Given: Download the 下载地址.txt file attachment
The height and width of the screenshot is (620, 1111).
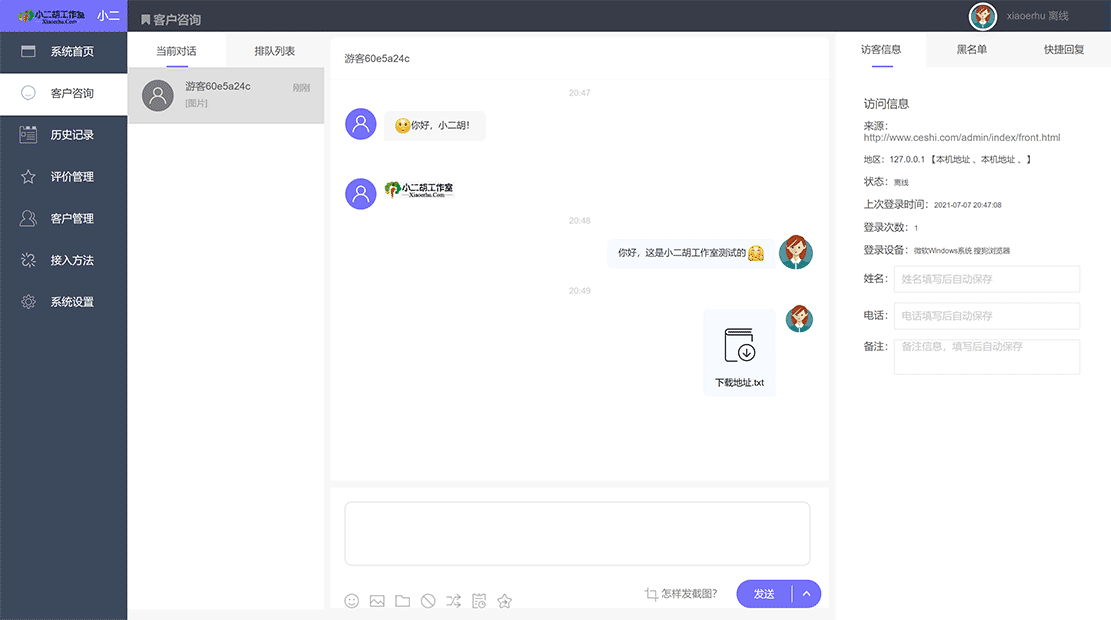Looking at the screenshot, I should click(739, 350).
